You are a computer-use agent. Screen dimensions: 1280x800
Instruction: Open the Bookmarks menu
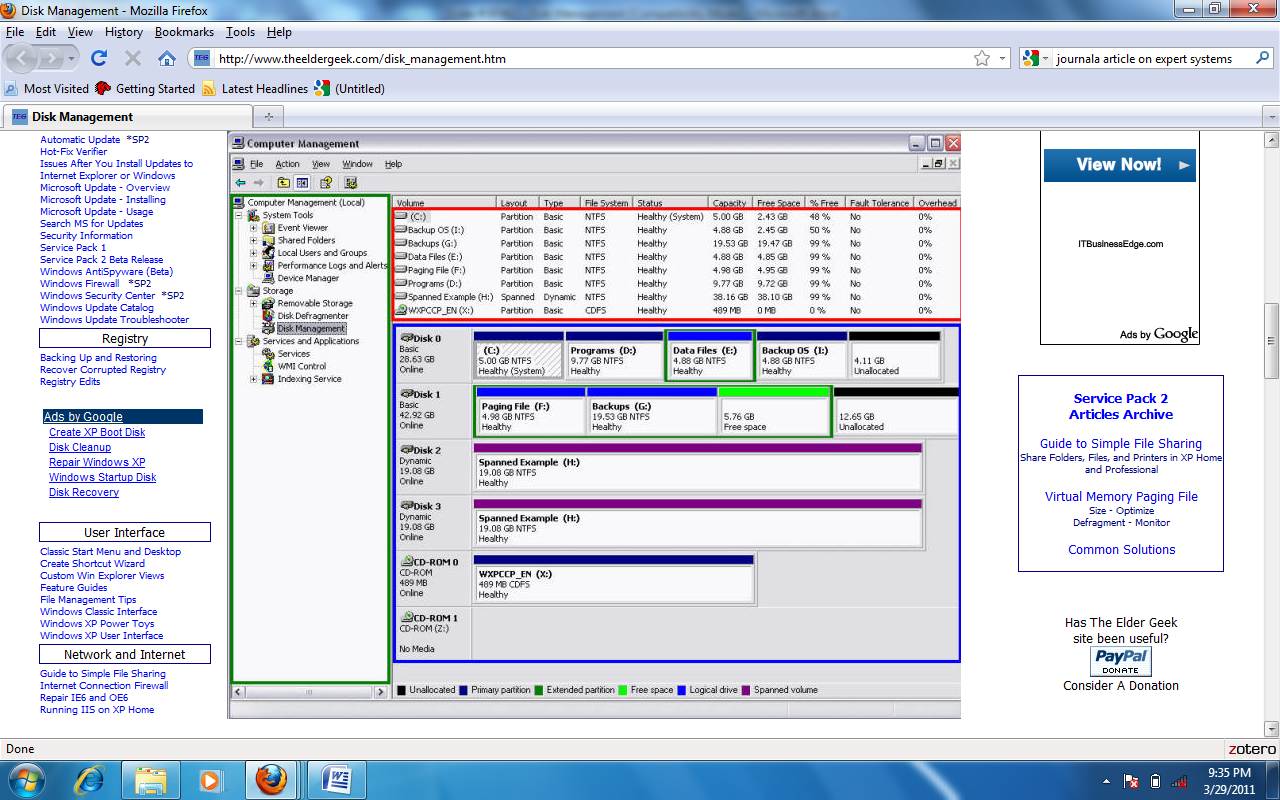point(184,32)
